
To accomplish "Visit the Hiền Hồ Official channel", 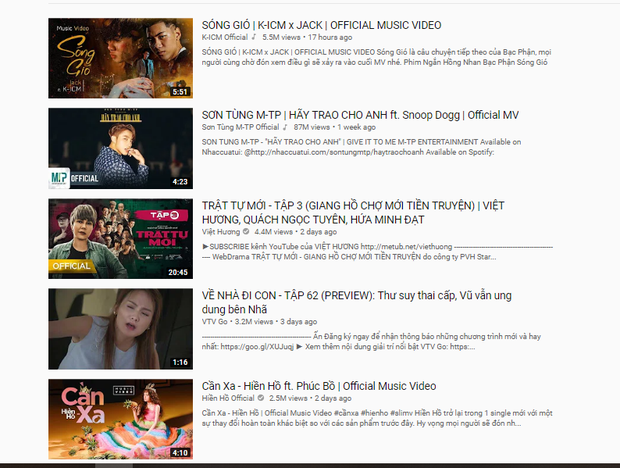I will 228,398.
